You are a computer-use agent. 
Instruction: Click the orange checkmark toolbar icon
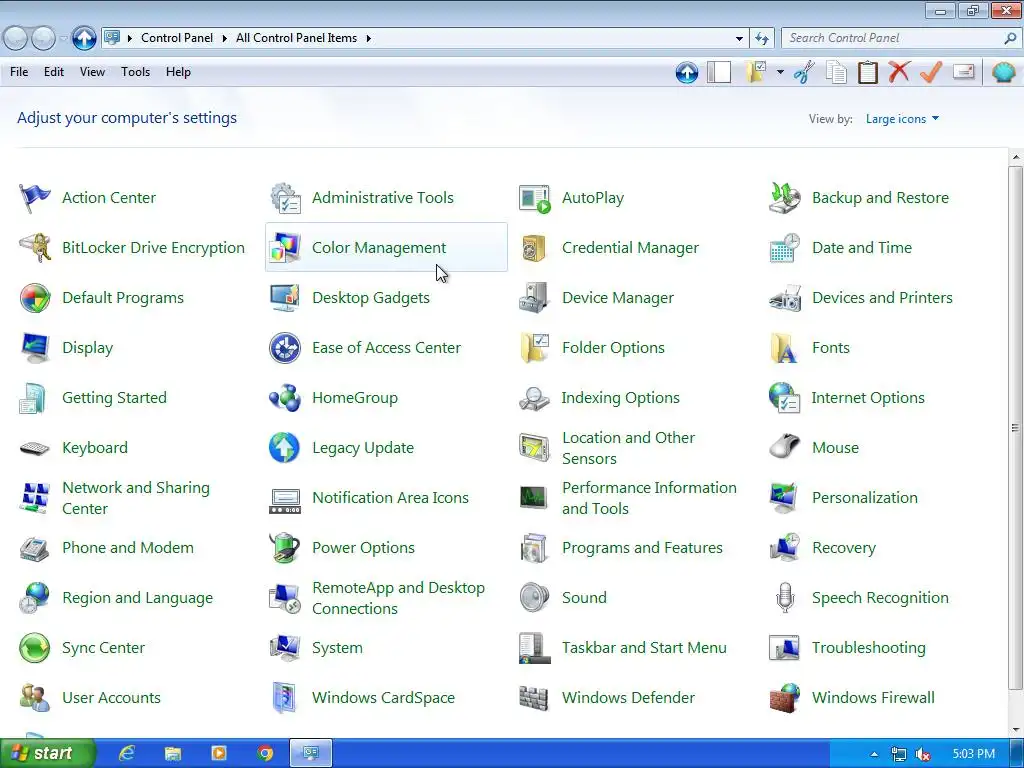(x=931, y=72)
